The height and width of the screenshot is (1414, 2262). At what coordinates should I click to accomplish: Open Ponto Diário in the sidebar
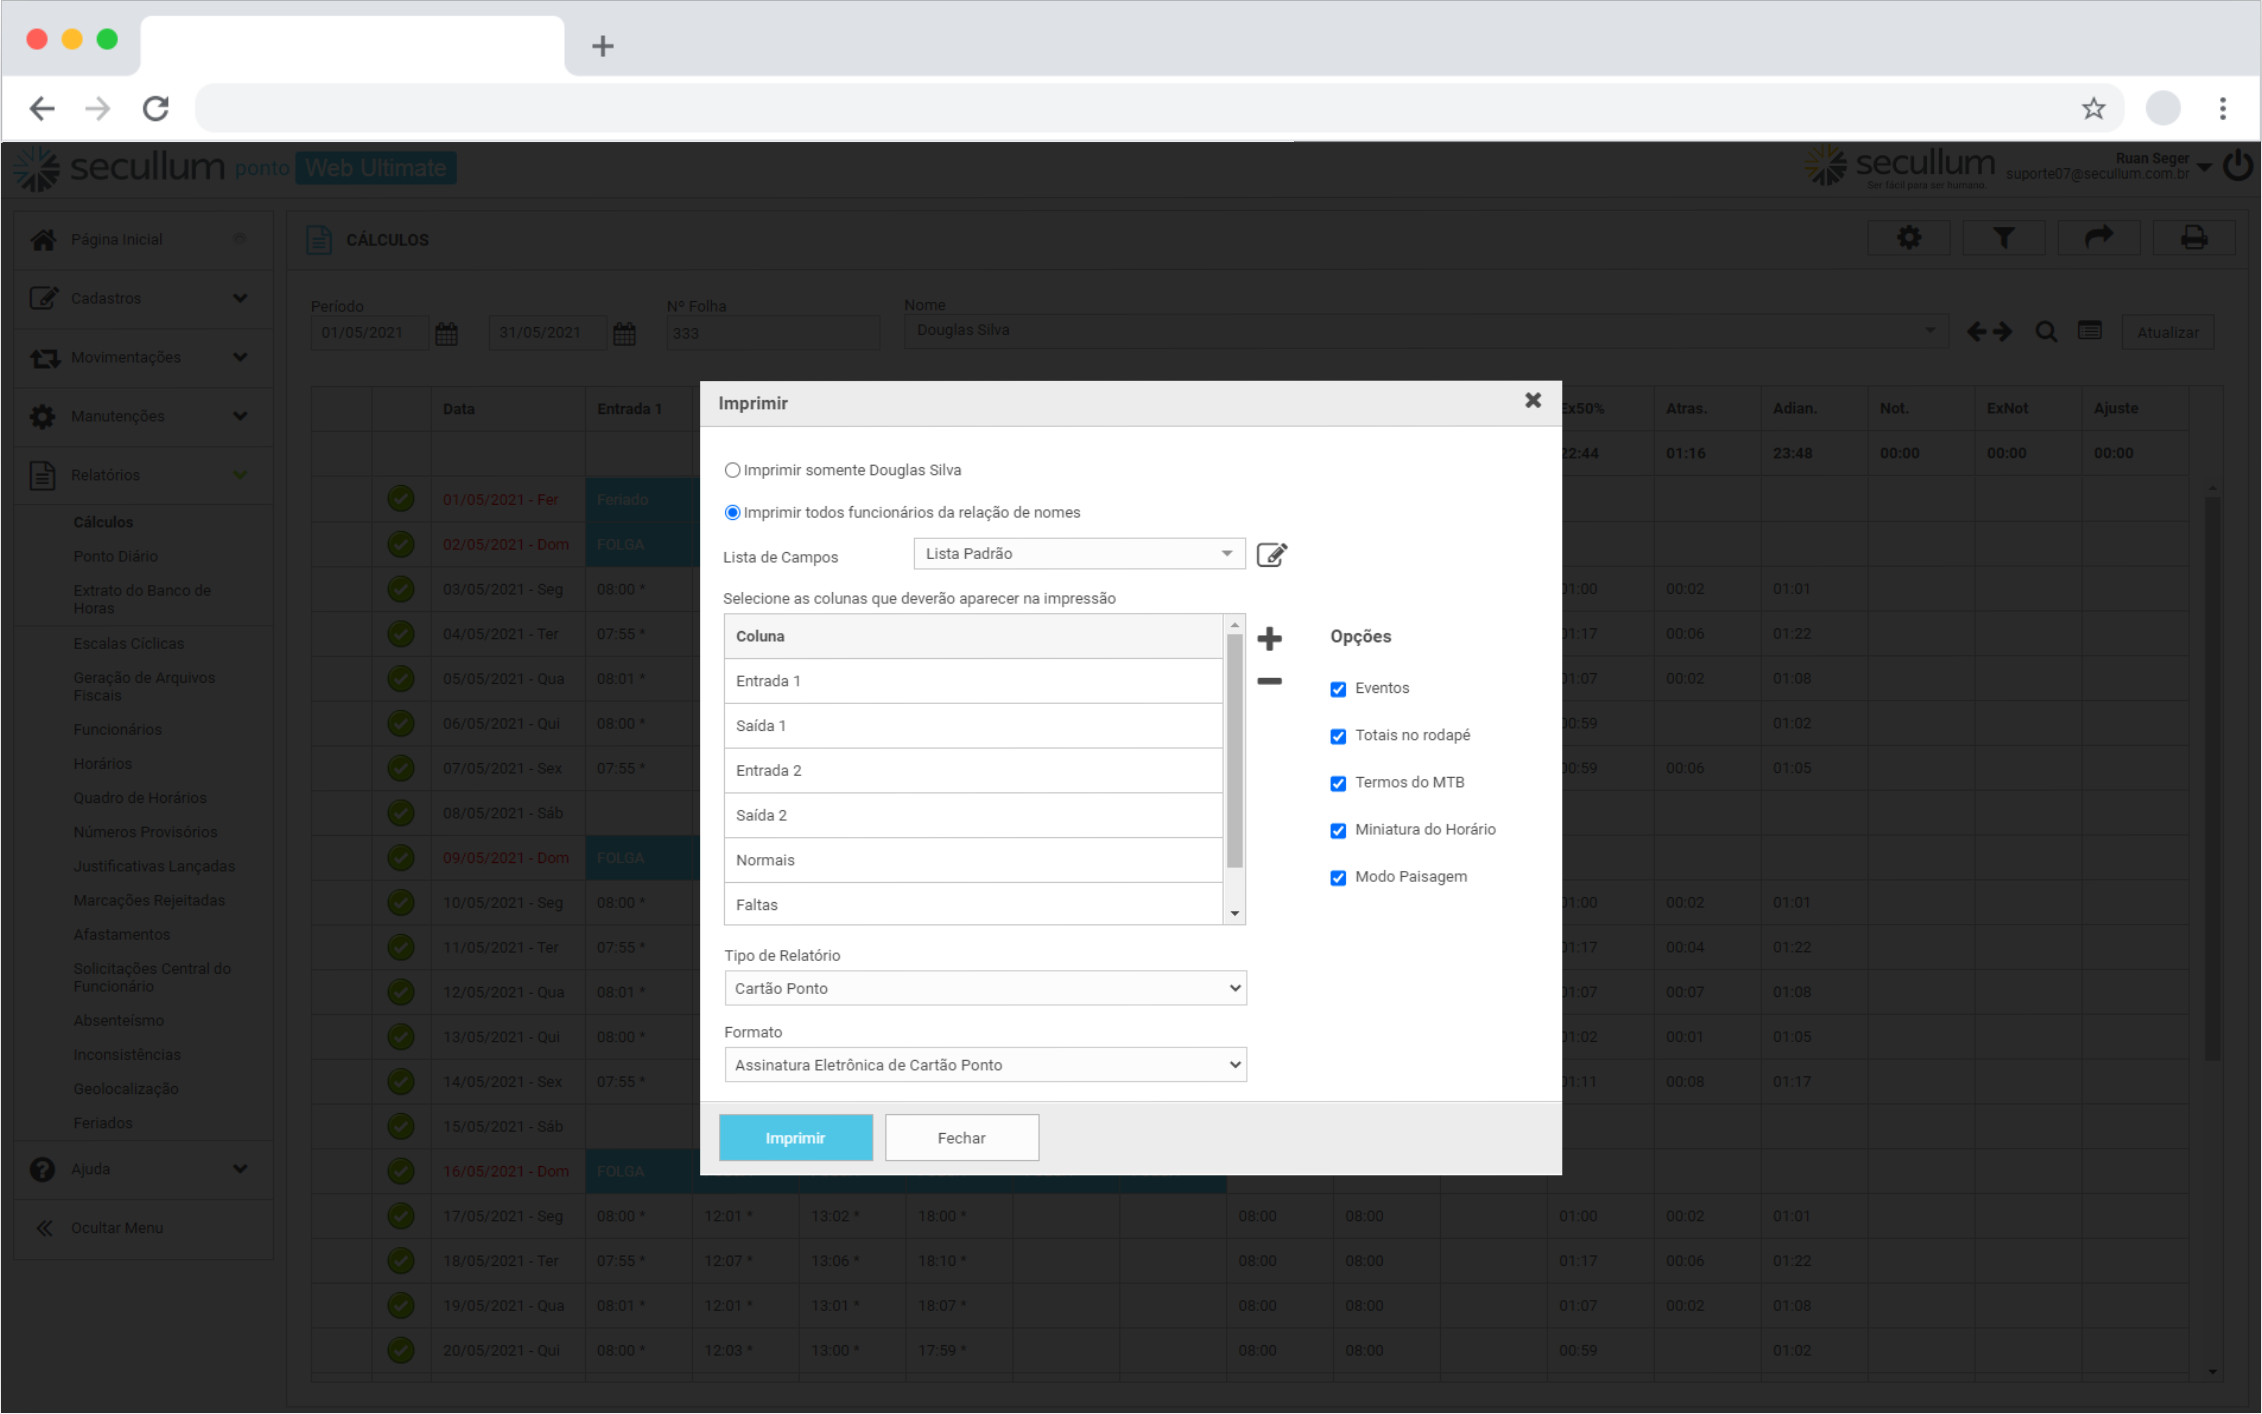(115, 556)
